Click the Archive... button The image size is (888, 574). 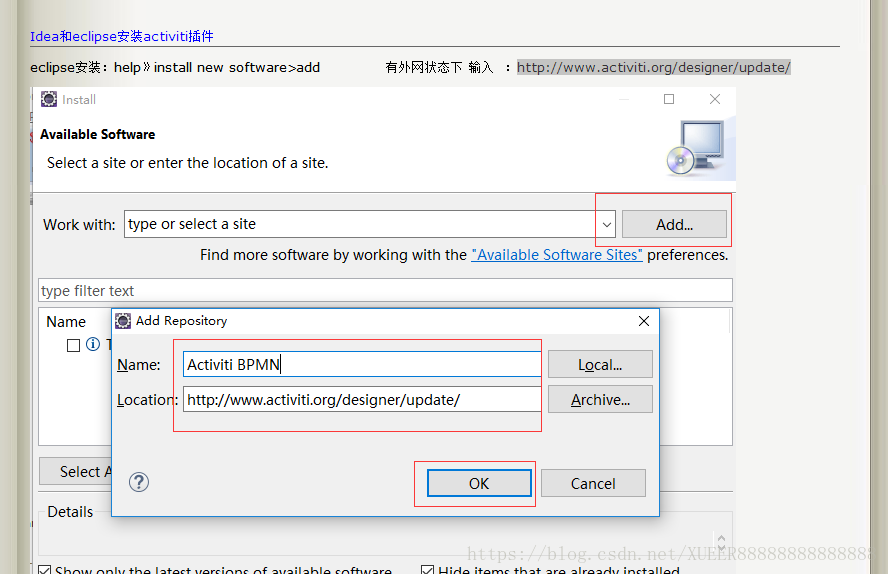pos(600,400)
